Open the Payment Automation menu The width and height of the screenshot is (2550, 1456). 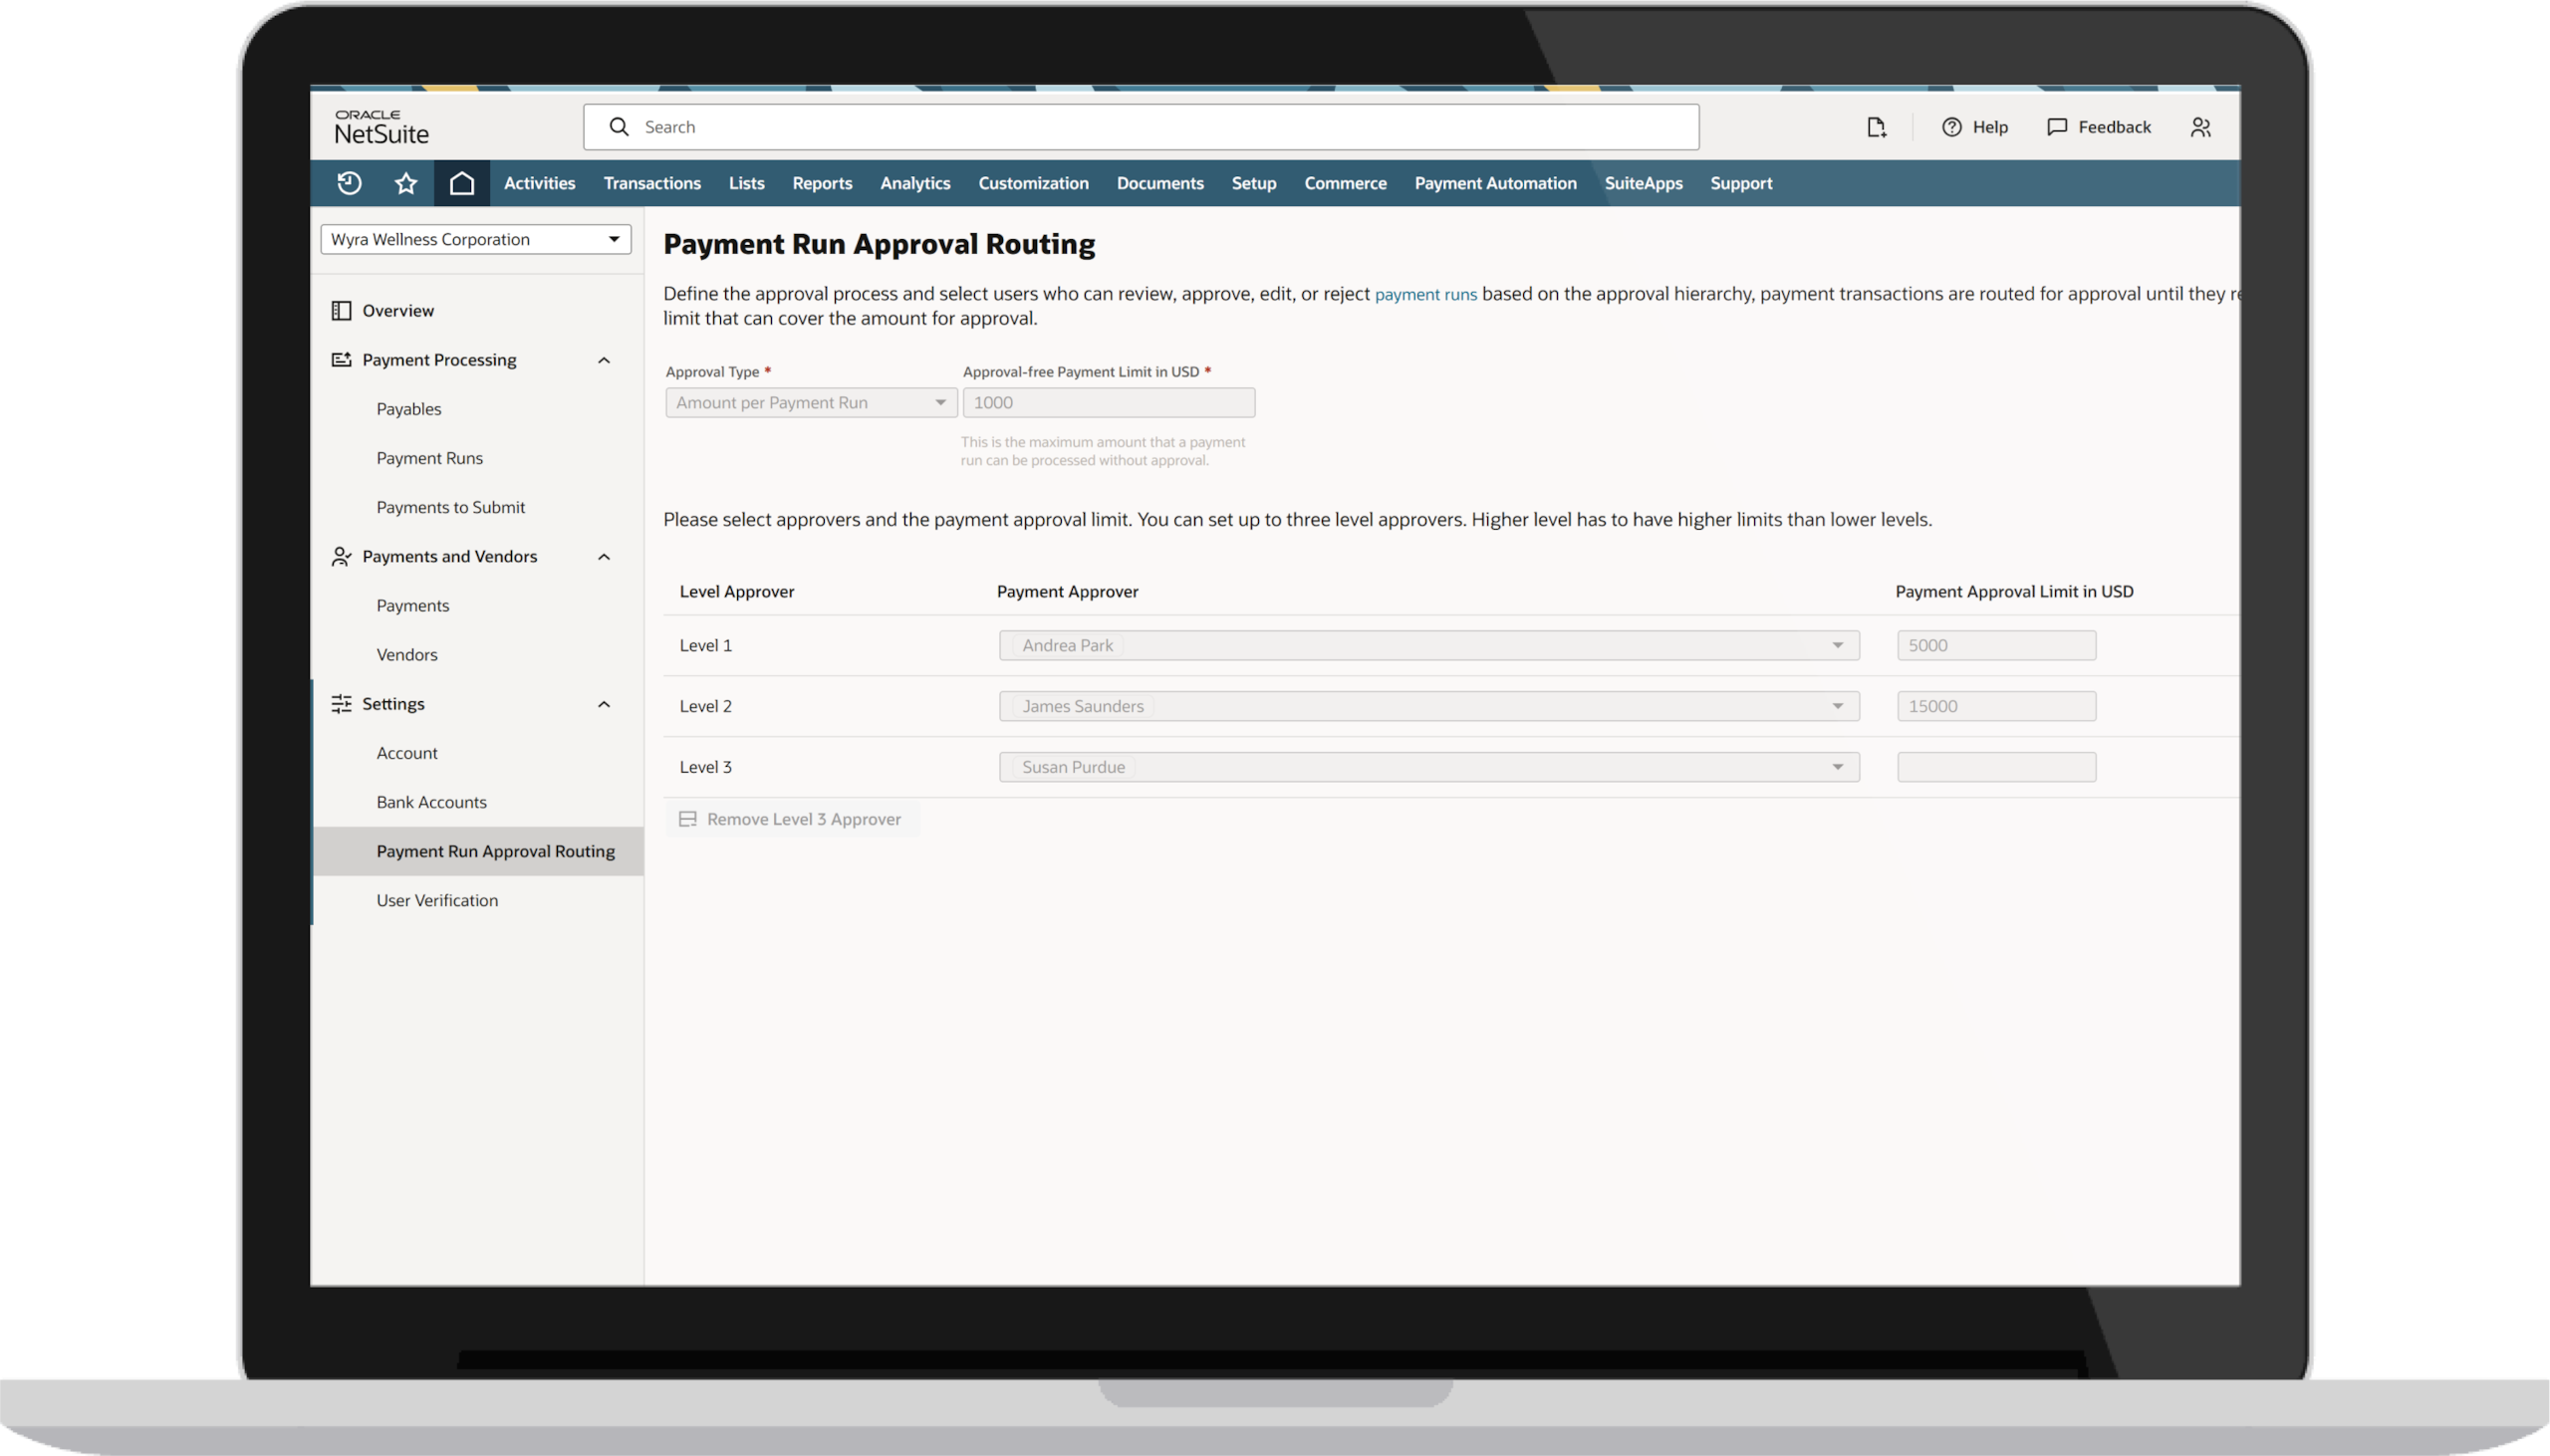tap(1494, 183)
